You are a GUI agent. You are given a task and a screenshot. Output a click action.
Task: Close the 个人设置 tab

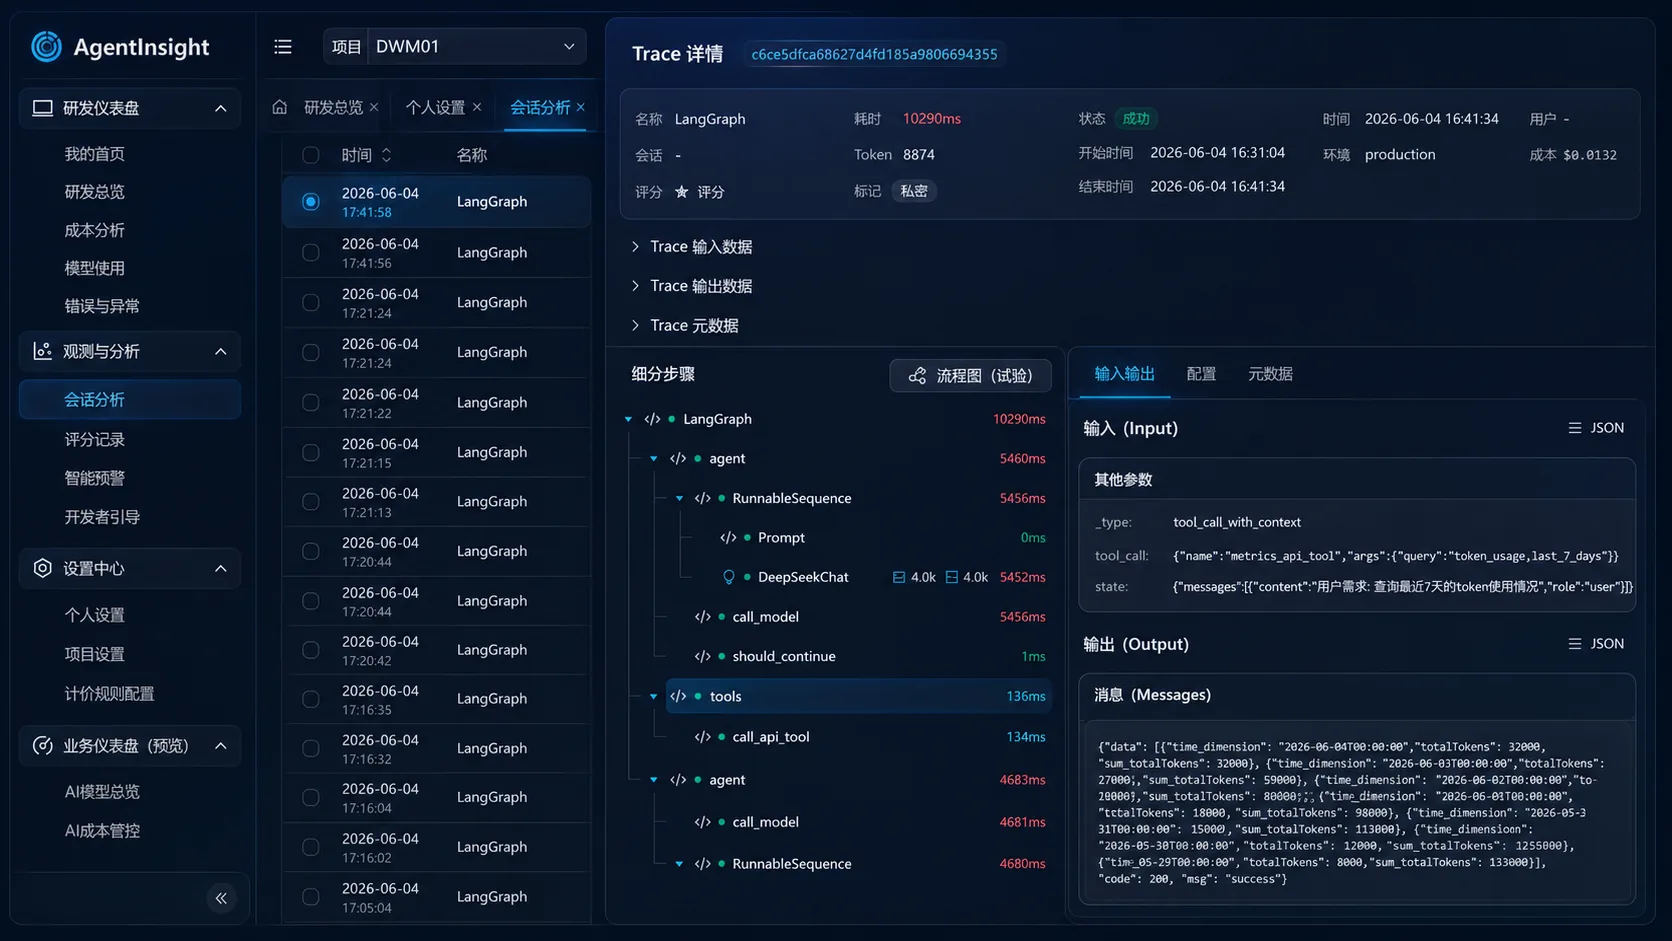click(477, 107)
